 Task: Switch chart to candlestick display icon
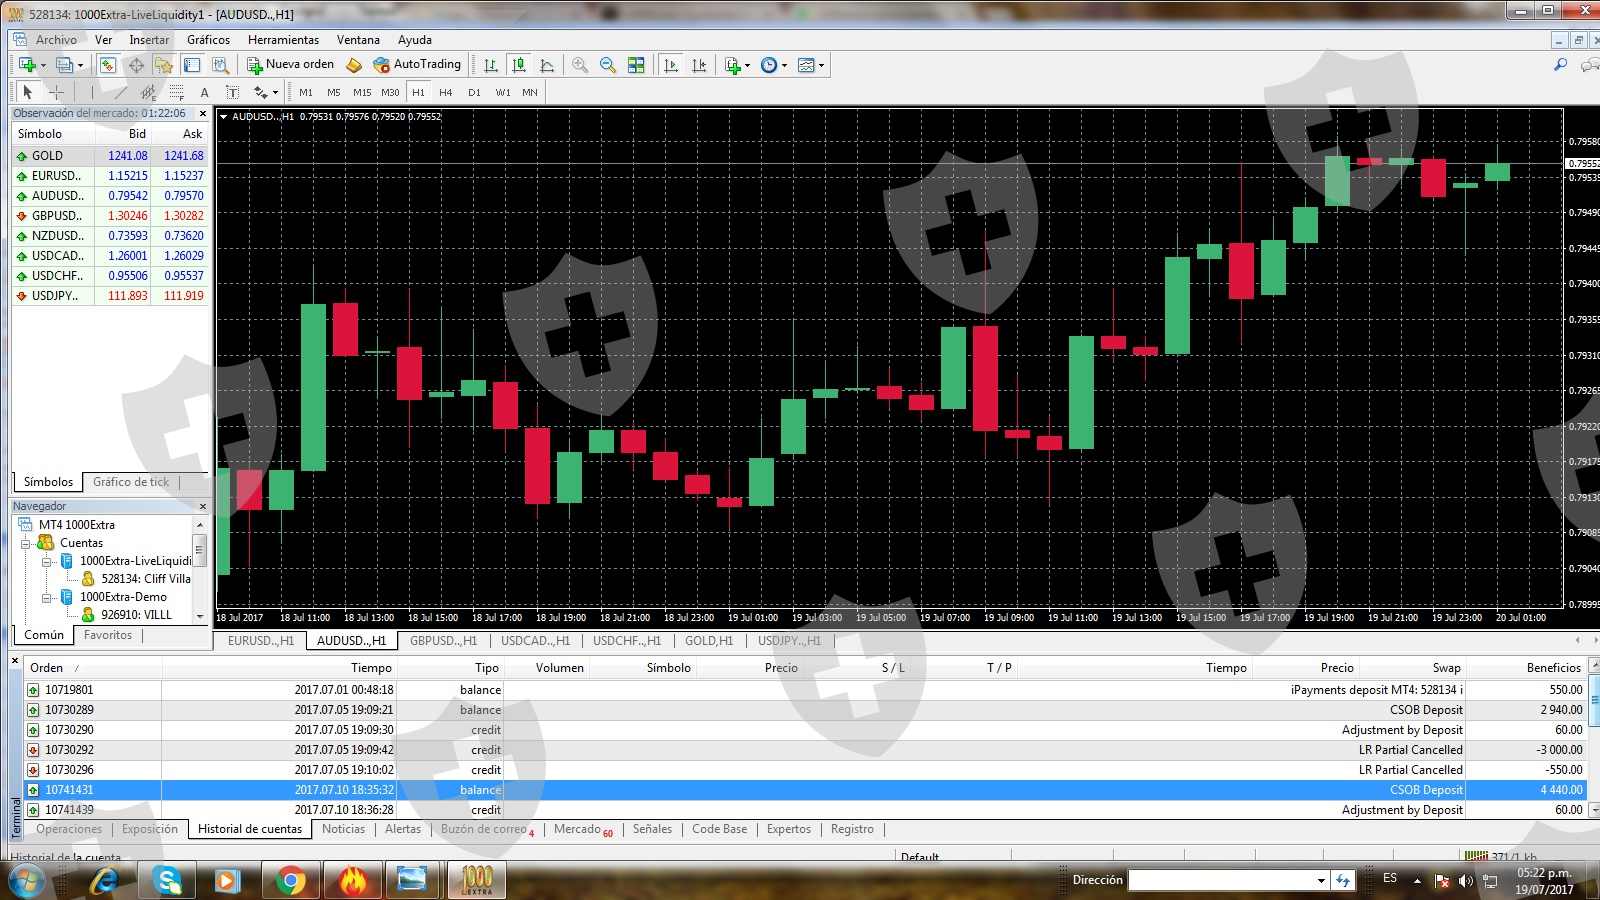pyautogui.click(x=519, y=65)
